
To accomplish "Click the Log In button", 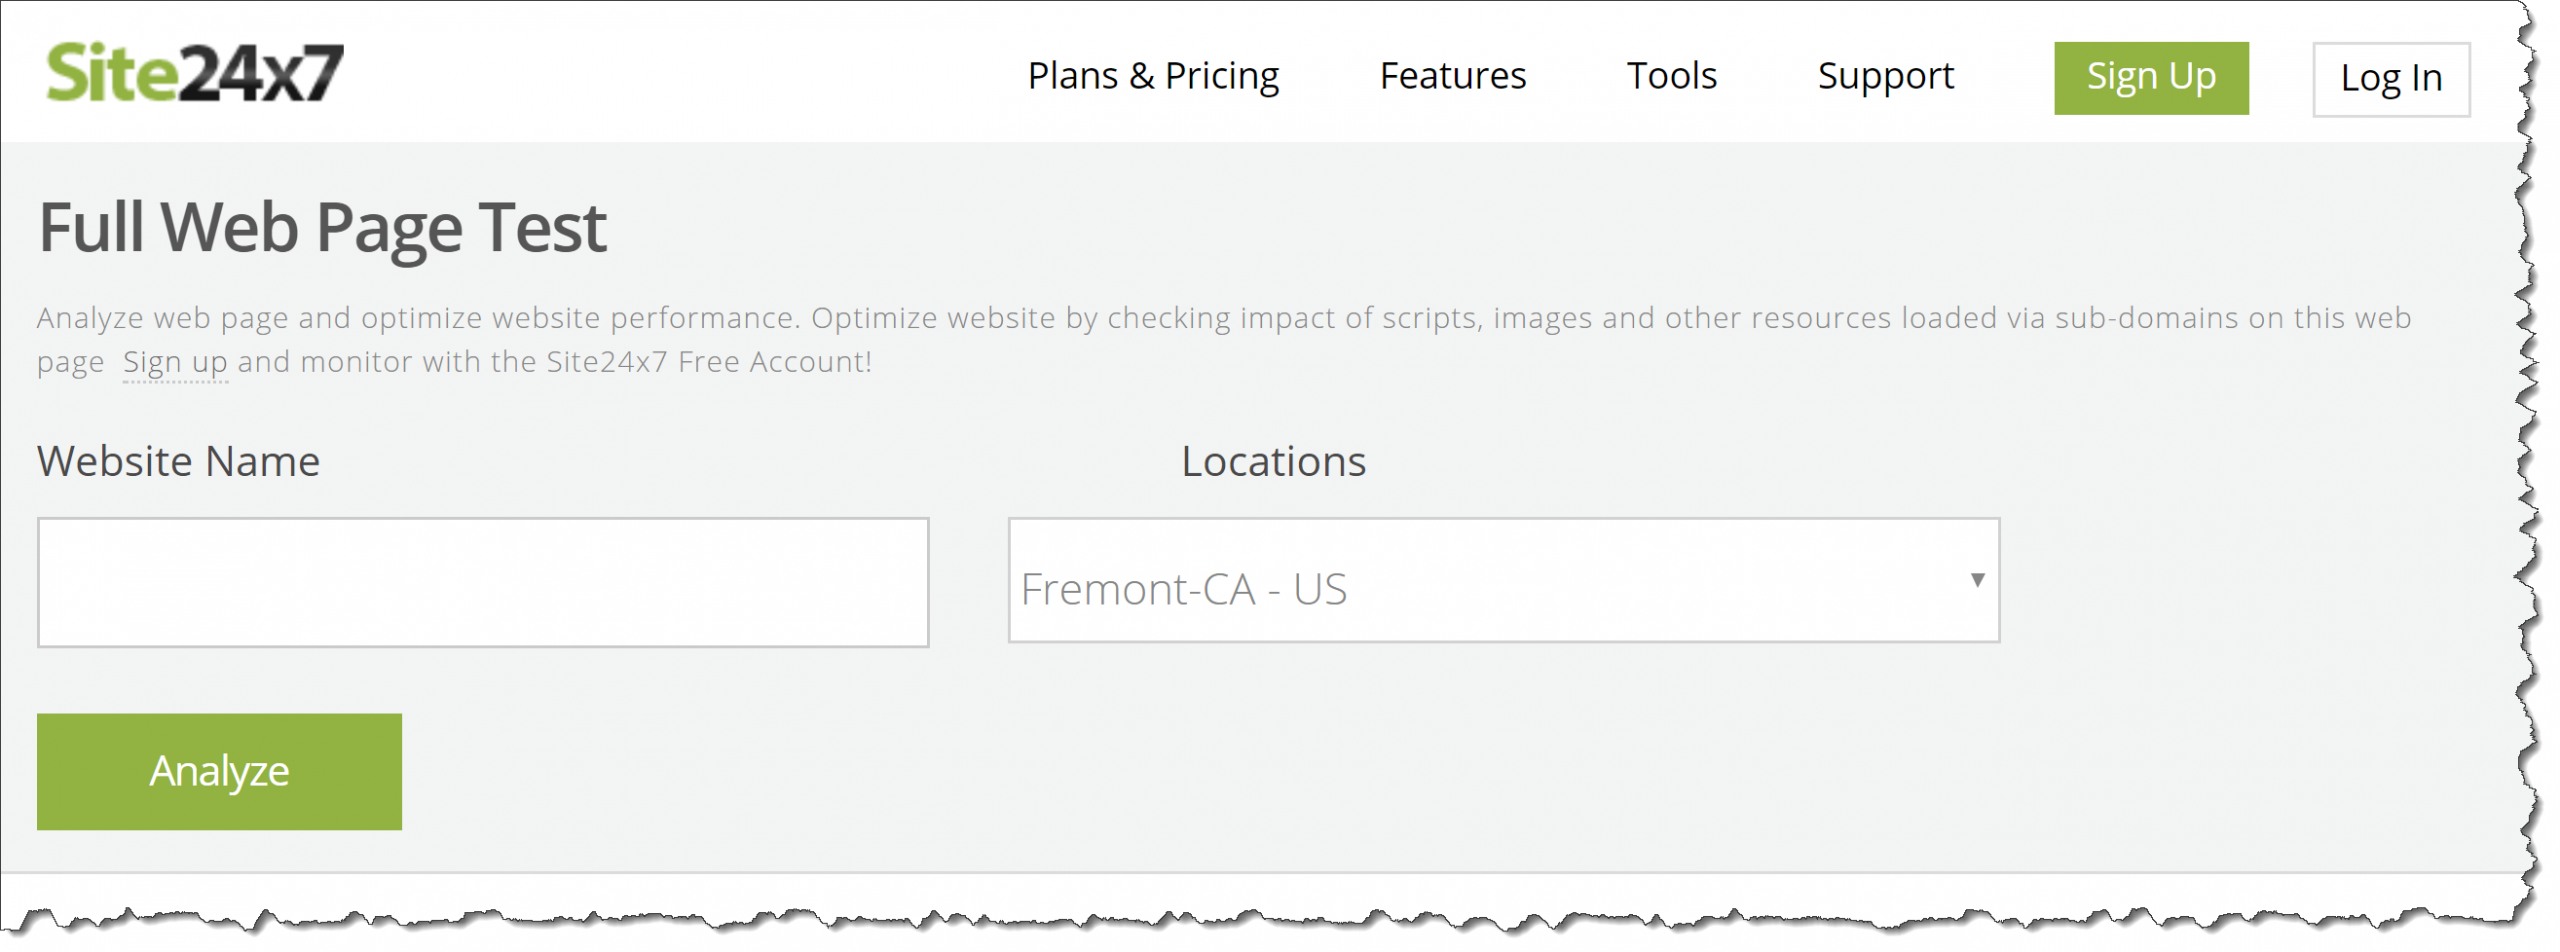I will [x=2389, y=79].
